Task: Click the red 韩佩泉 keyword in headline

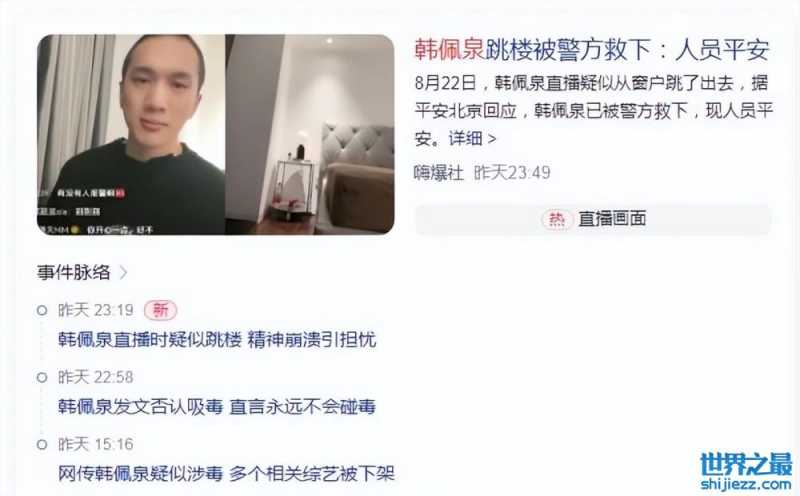Action: pos(449,50)
